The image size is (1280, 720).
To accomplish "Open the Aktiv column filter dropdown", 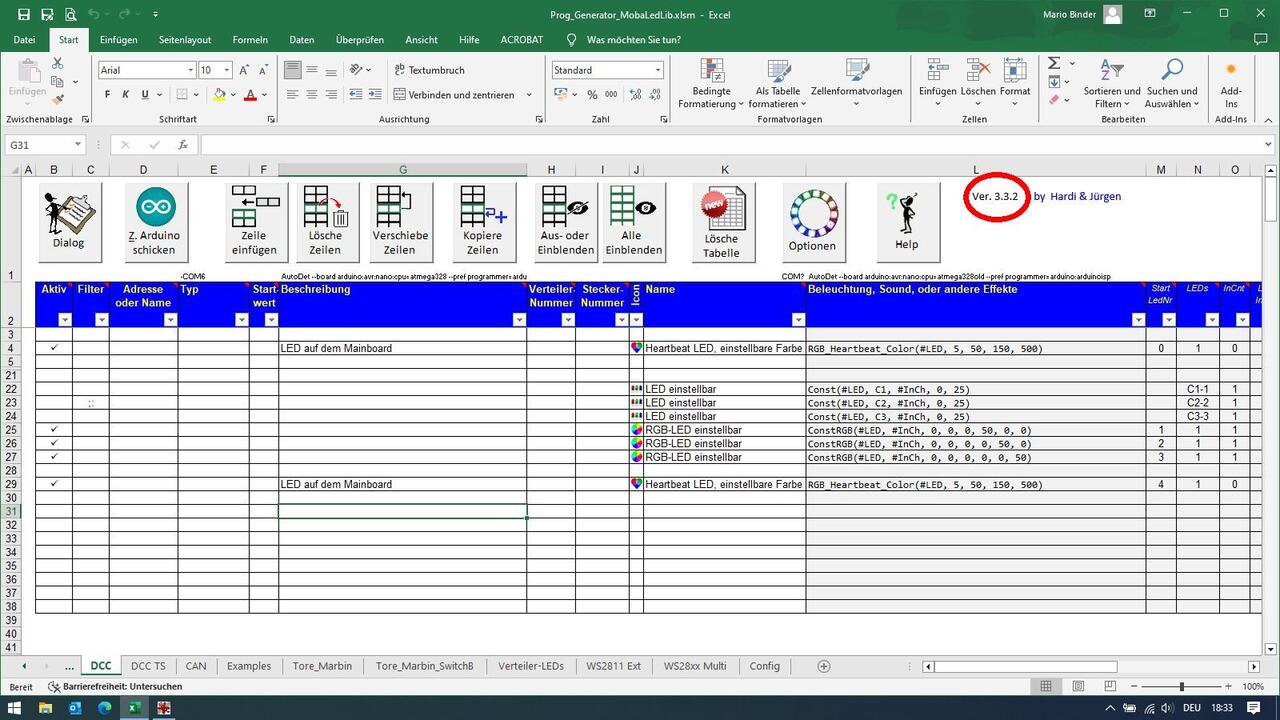I will (65, 320).
